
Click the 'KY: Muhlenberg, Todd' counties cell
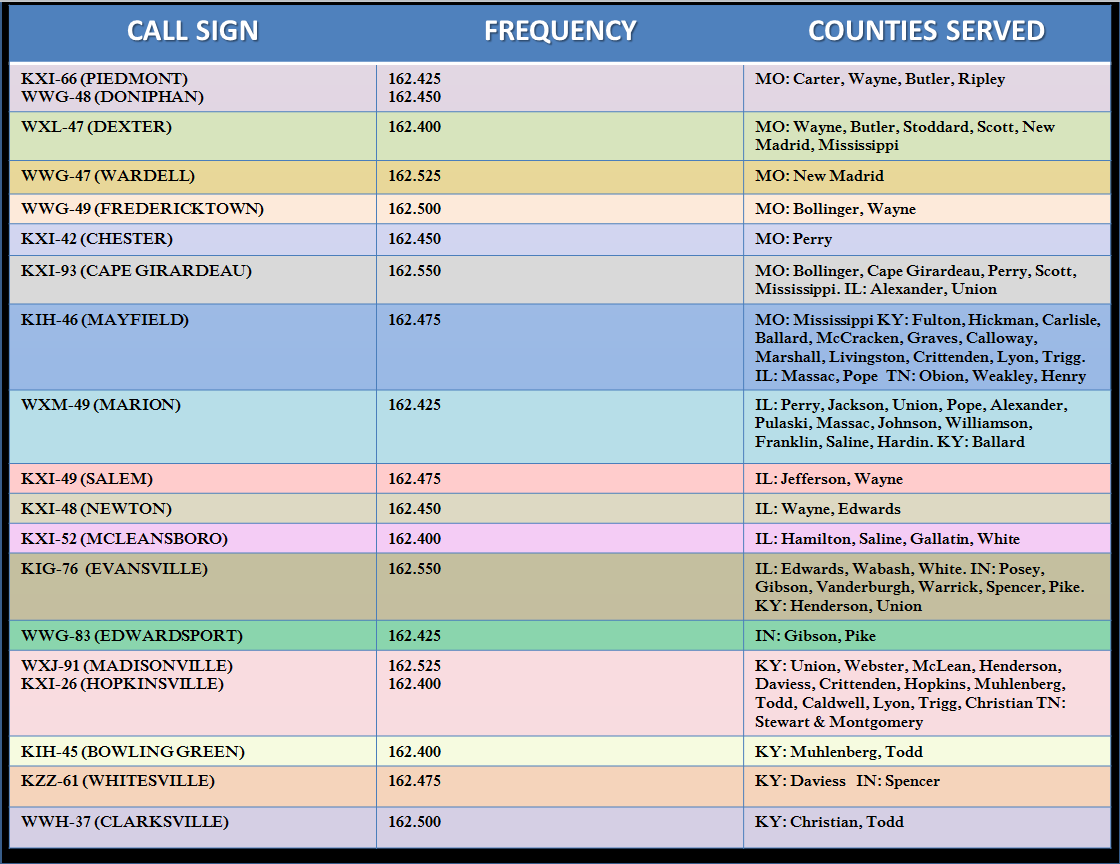click(839, 753)
